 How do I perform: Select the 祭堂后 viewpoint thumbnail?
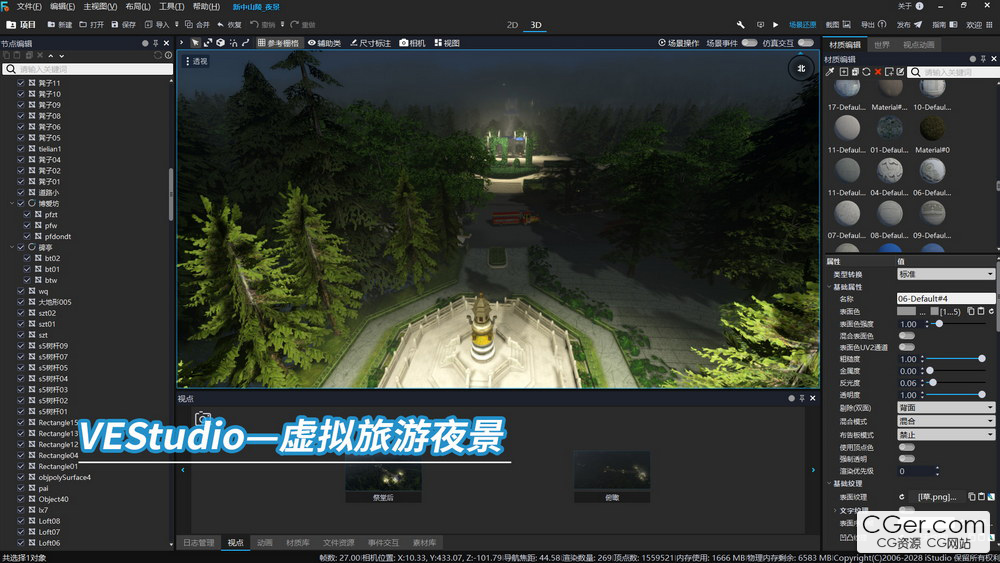pyautogui.click(x=383, y=478)
